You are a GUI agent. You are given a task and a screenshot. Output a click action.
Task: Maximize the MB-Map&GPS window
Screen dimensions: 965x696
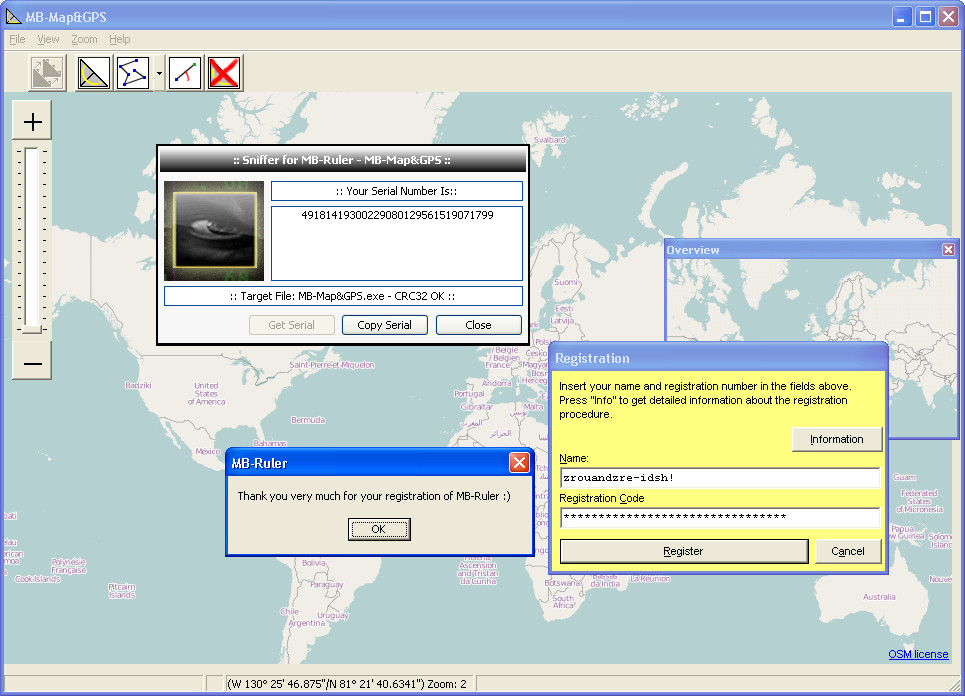[x=924, y=17]
